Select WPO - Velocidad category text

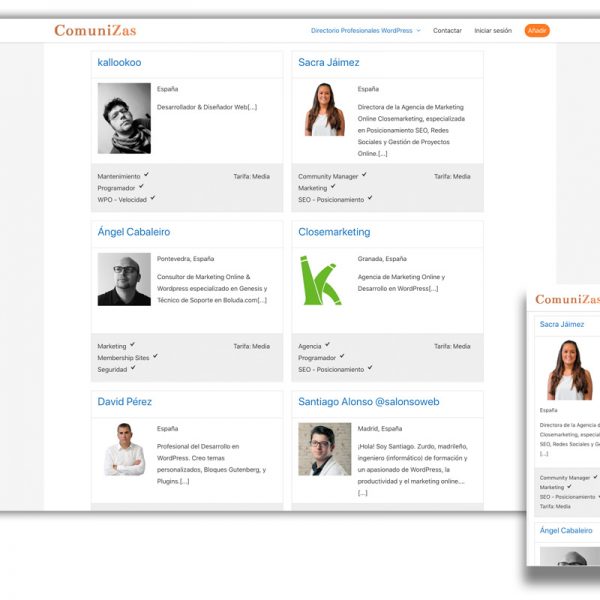(x=122, y=200)
